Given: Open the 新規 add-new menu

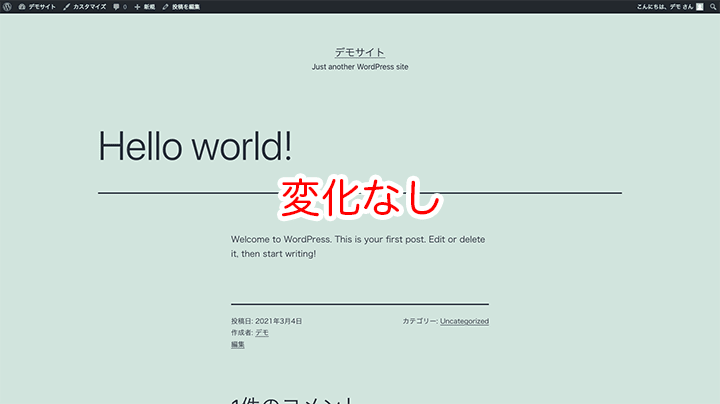Looking at the screenshot, I should click(x=145, y=6).
